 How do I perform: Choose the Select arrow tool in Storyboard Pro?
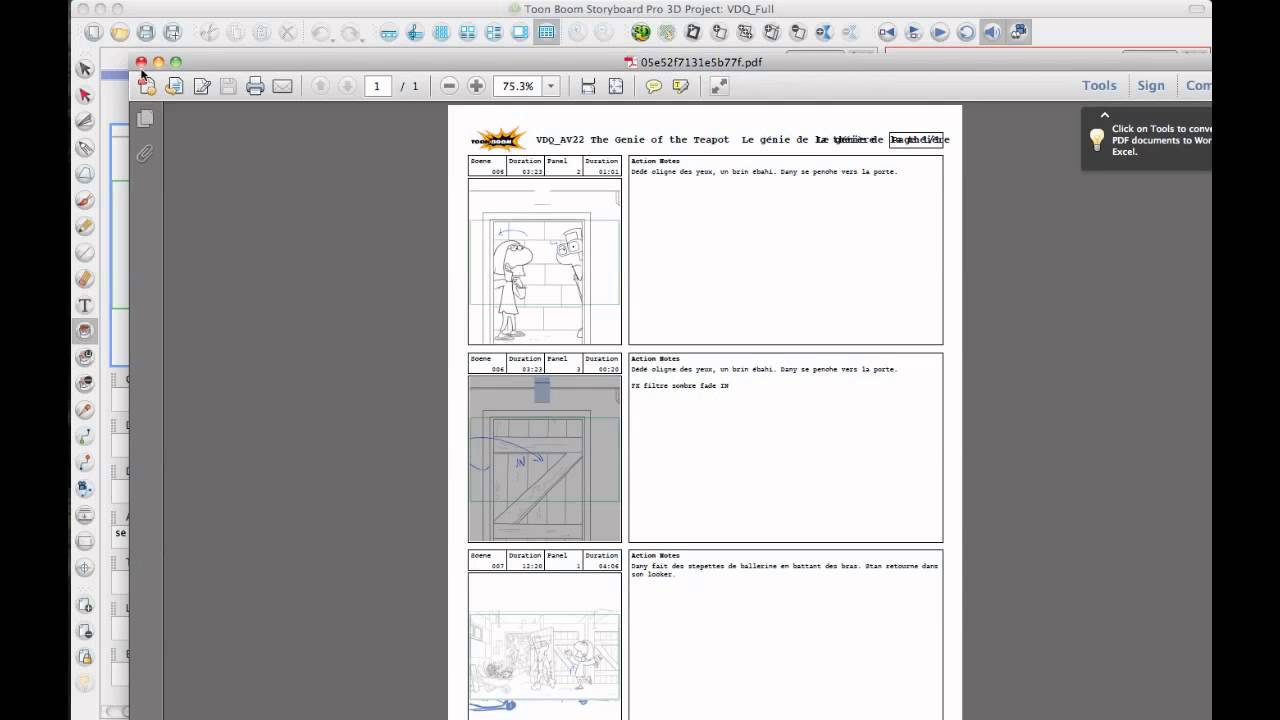click(x=85, y=69)
